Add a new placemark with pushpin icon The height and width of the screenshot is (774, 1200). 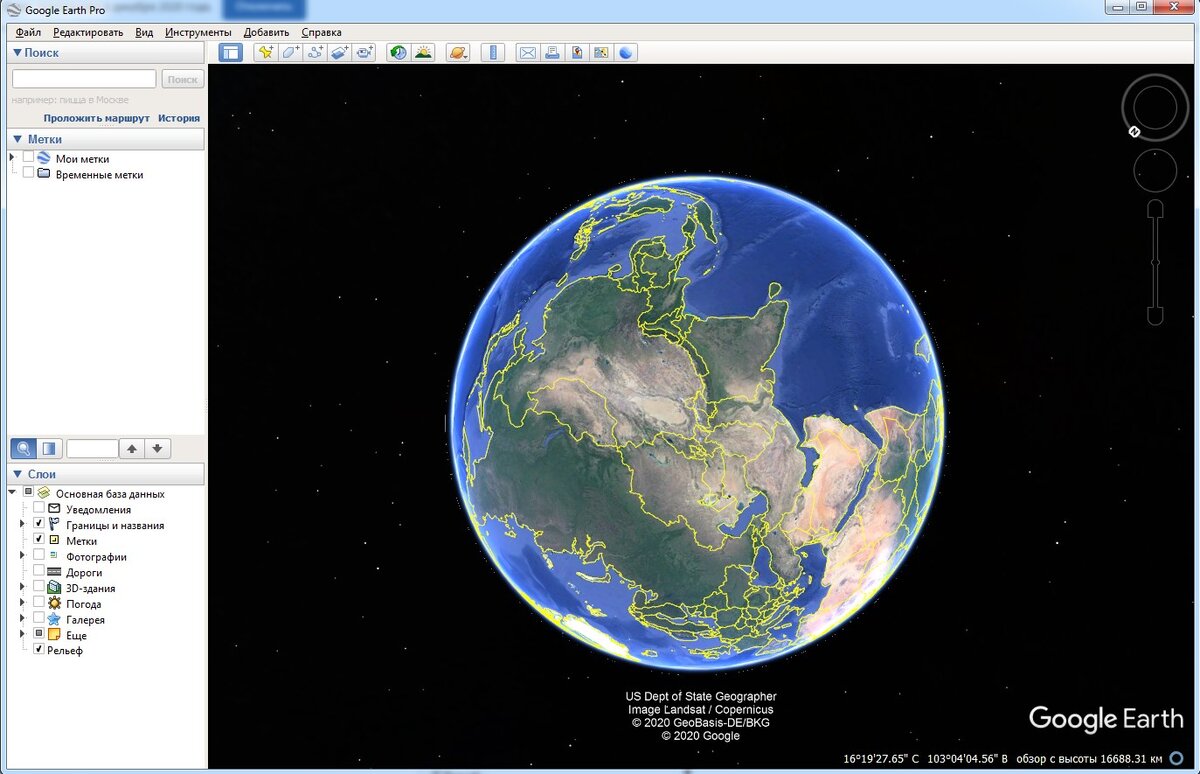click(x=266, y=52)
